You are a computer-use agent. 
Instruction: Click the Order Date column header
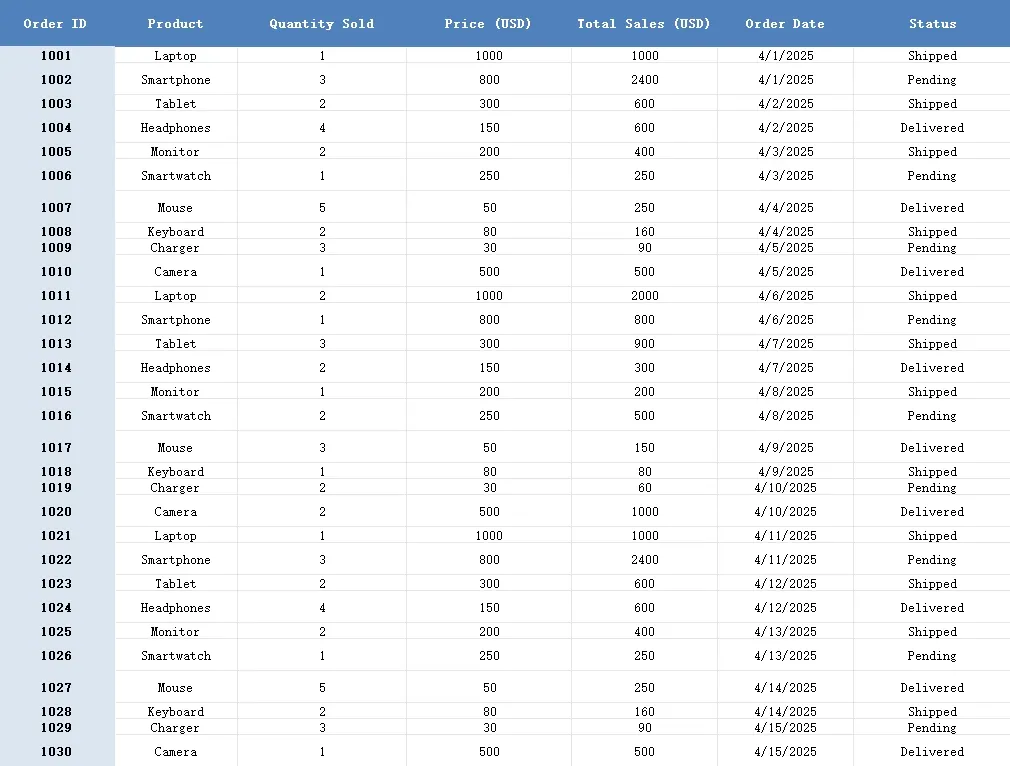click(785, 23)
